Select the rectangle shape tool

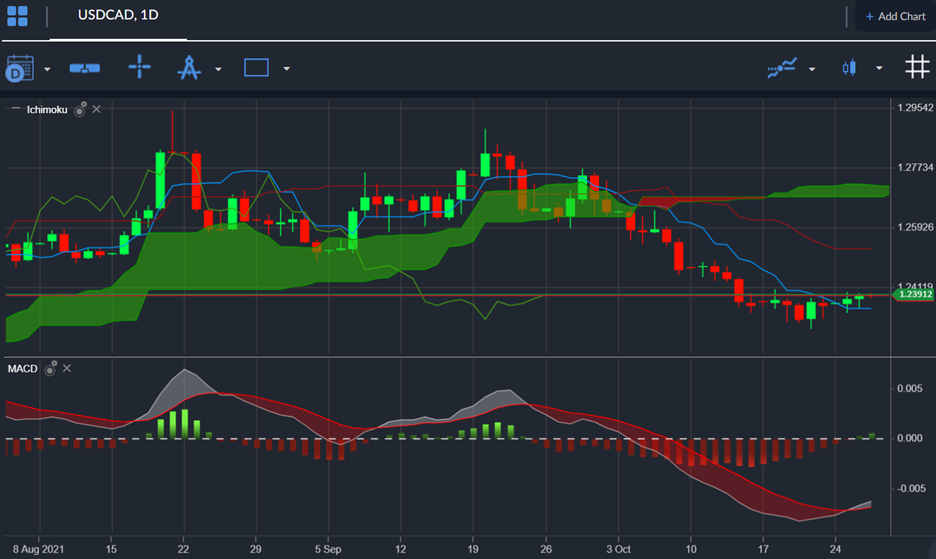pos(256,67)
